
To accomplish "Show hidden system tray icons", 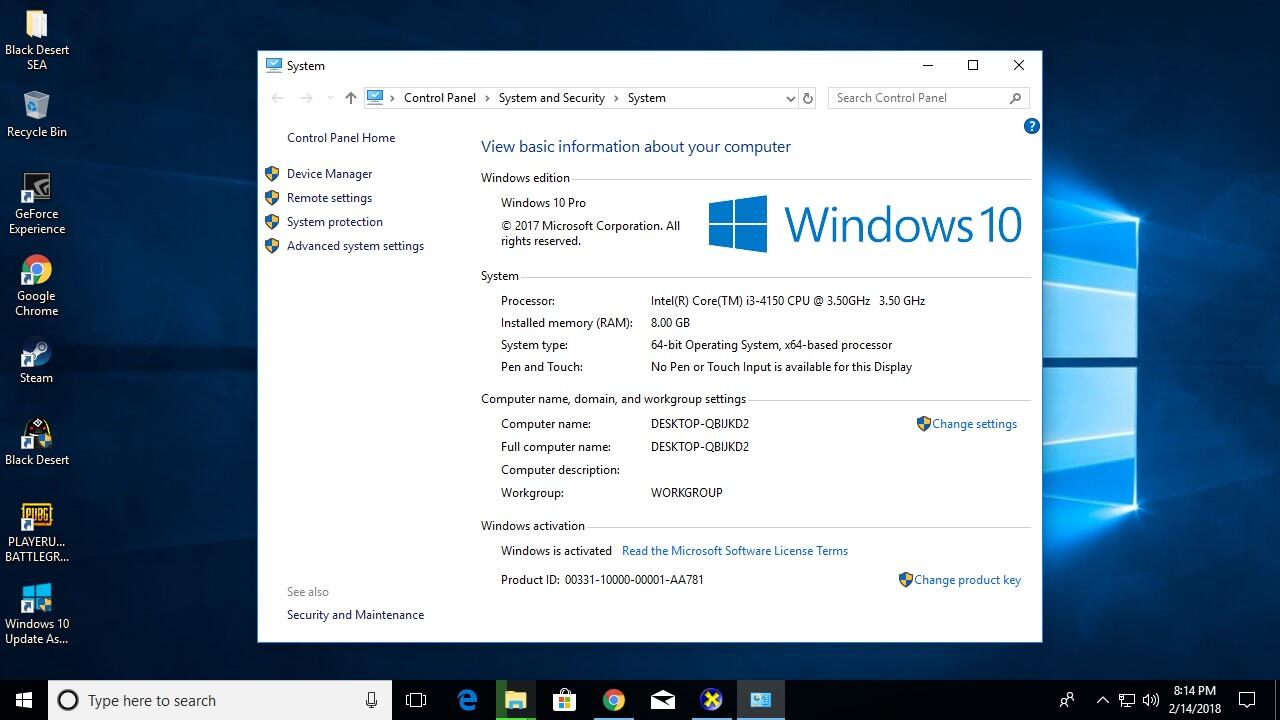I will (1102, 700).
